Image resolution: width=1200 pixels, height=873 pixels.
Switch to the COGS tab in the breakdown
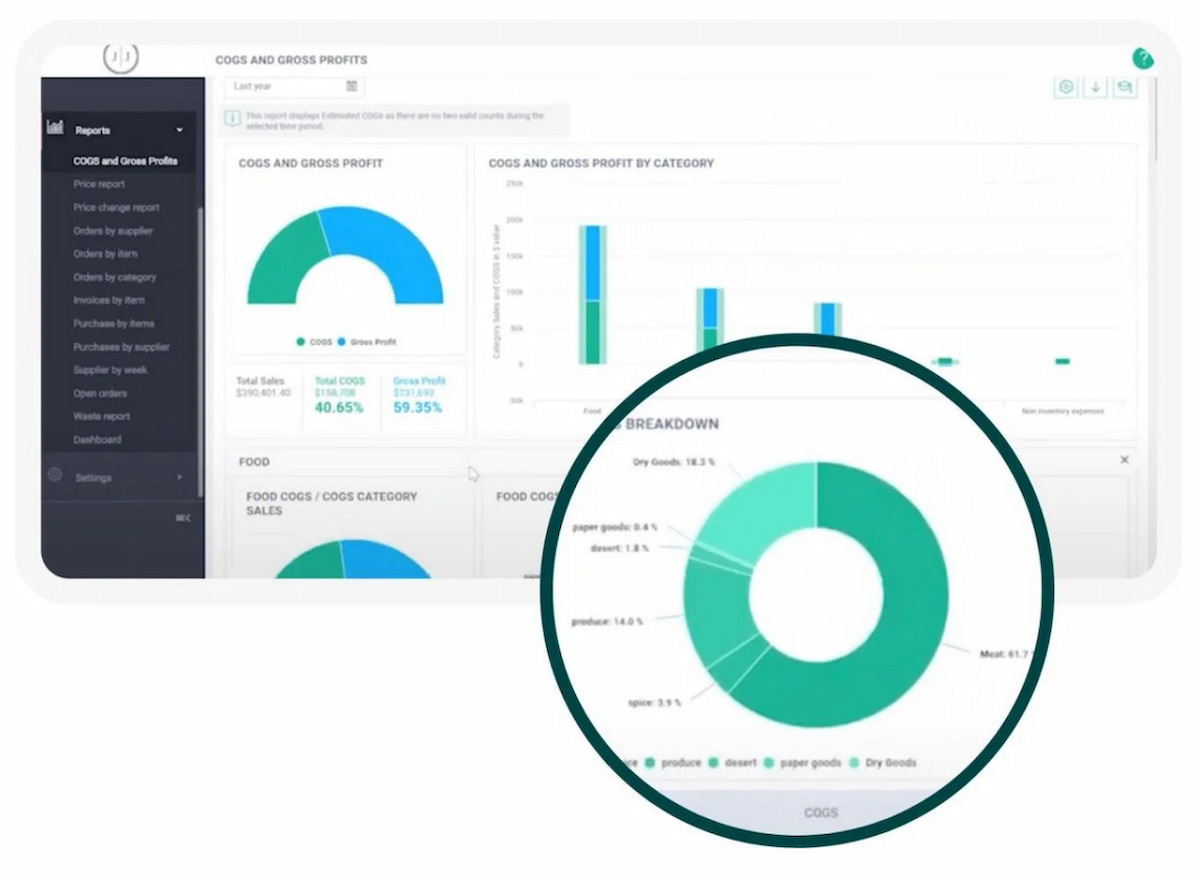click(820, 812)
